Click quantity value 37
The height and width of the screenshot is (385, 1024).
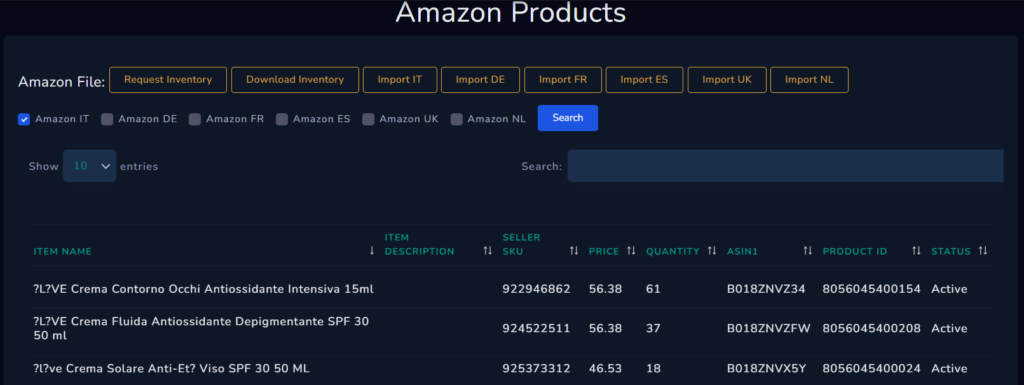pos(654,328)
